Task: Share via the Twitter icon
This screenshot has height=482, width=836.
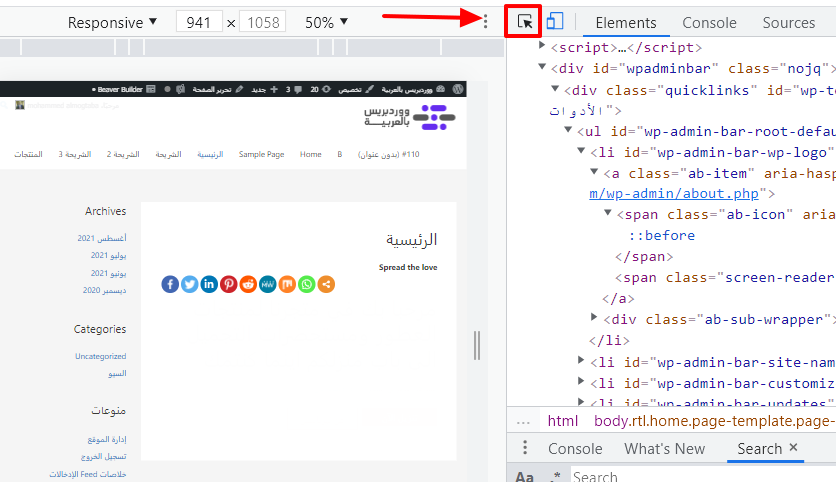Action: point(189,284)
